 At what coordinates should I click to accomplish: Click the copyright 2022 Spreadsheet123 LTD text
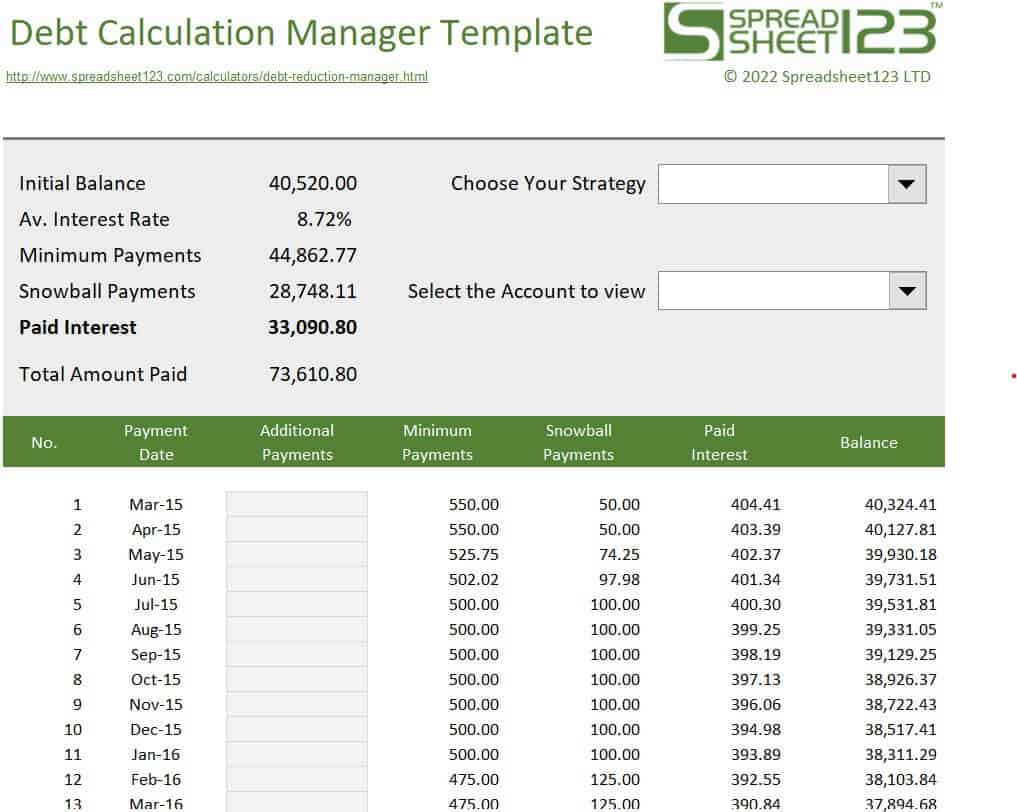[x=827, y=76]
